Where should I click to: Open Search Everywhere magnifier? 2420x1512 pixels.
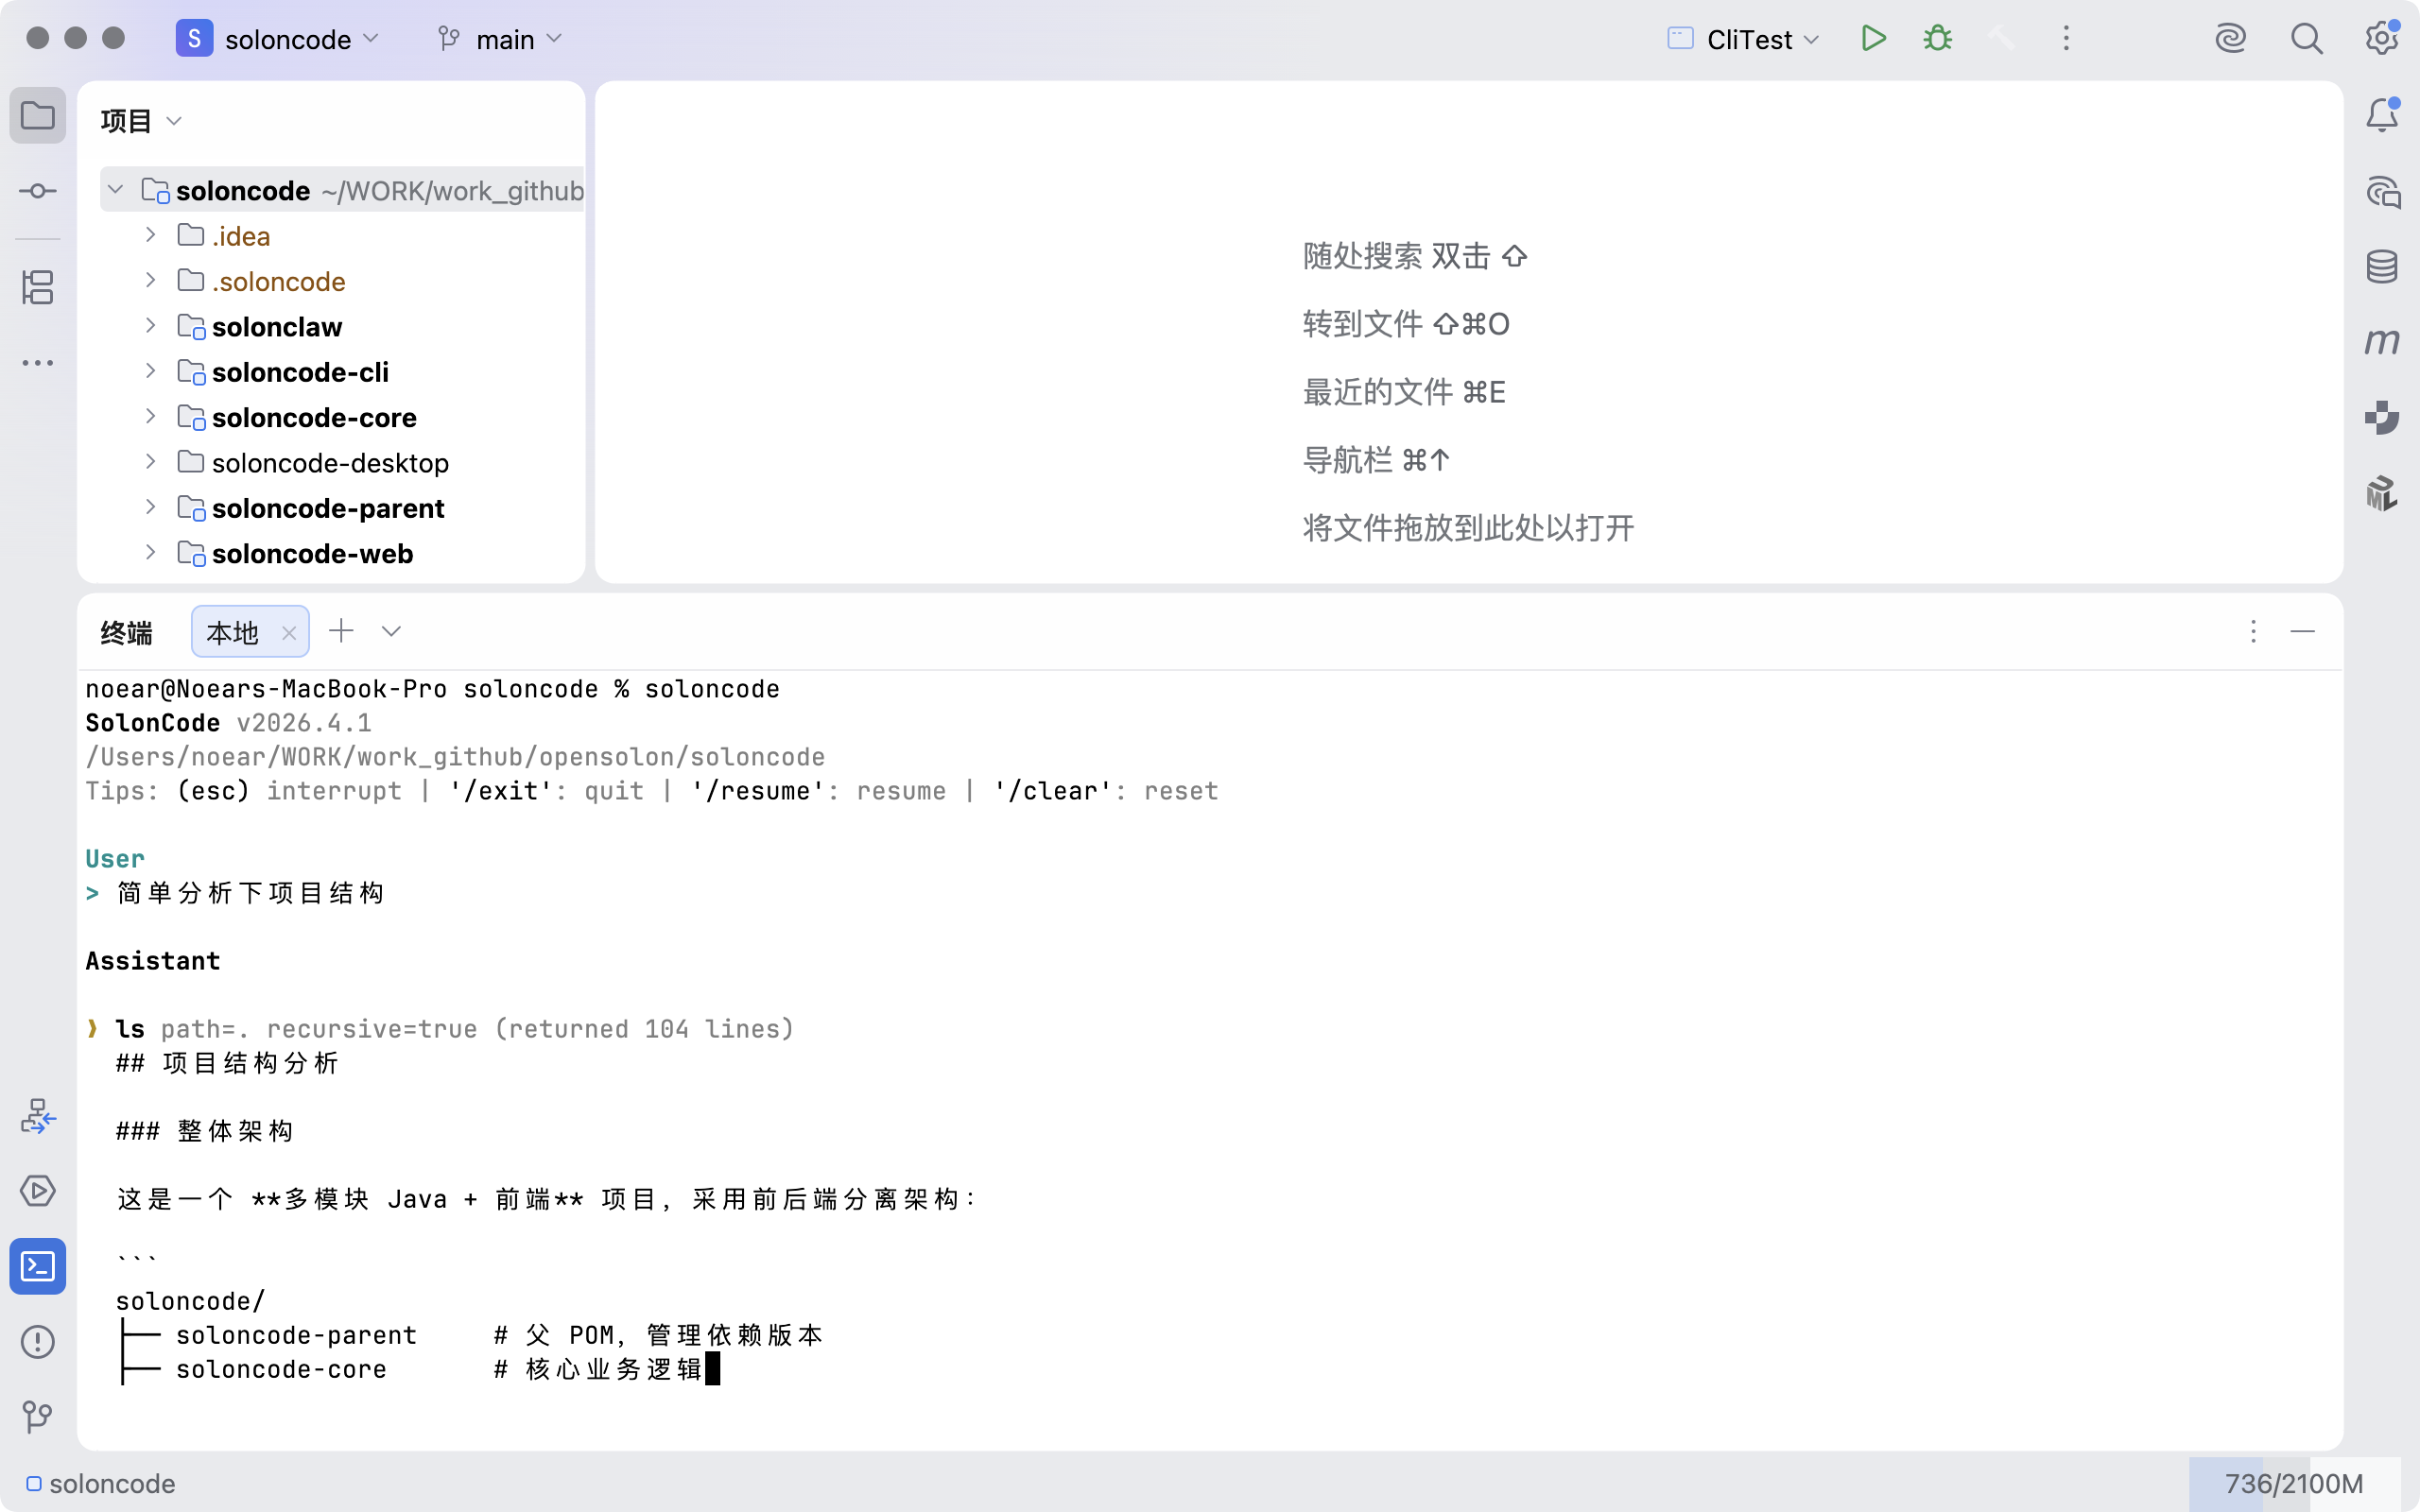(2306, 39)
